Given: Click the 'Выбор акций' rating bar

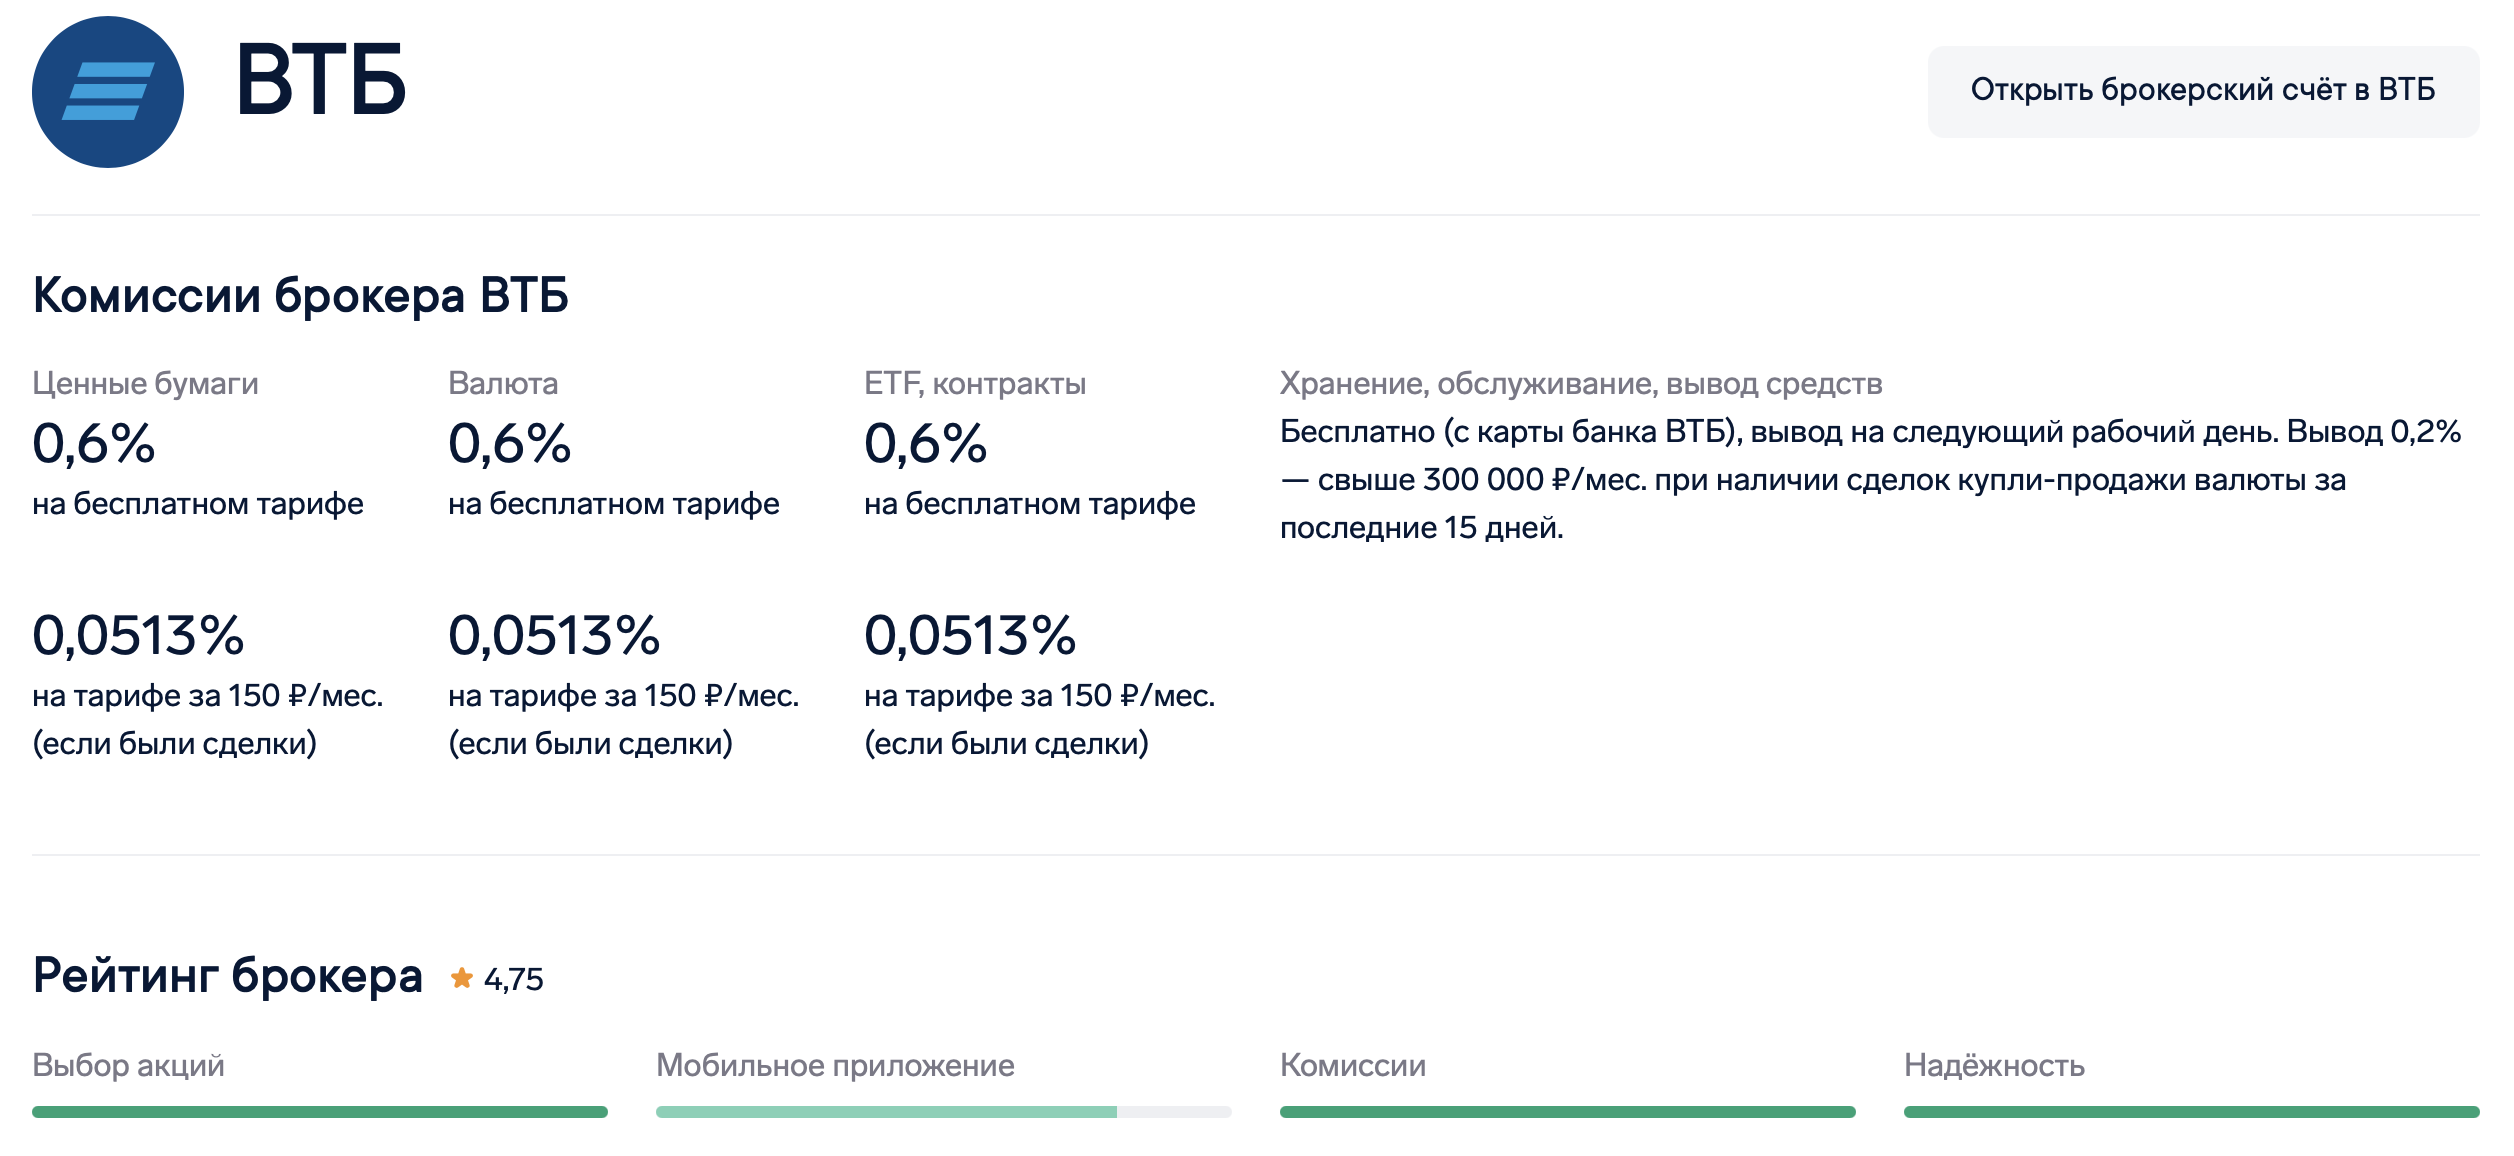Looking at the screenshot, I should pos(320,1112).
